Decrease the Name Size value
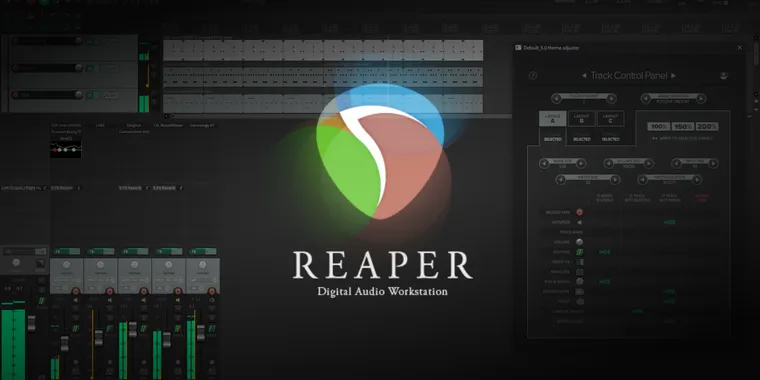The image size is (760, 380). pos(544,163)
